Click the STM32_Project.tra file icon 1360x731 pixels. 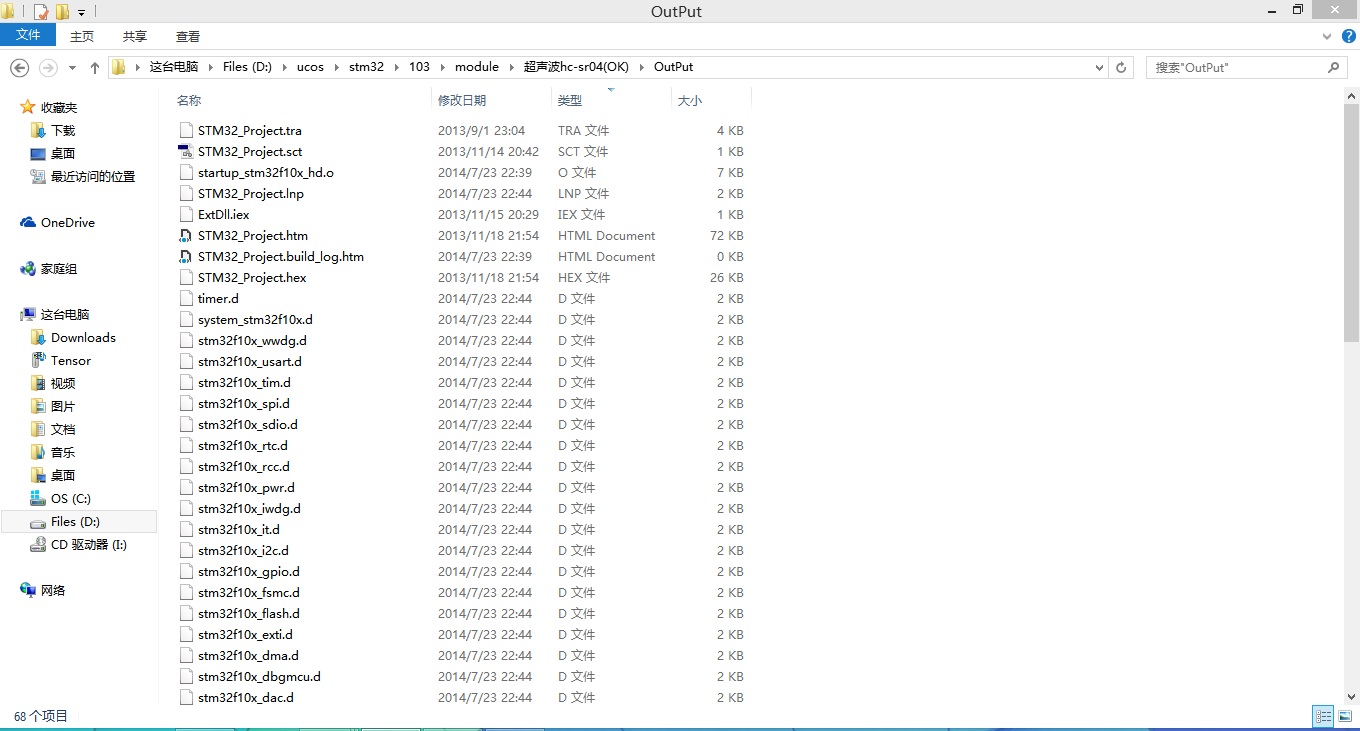pos(185,130)
